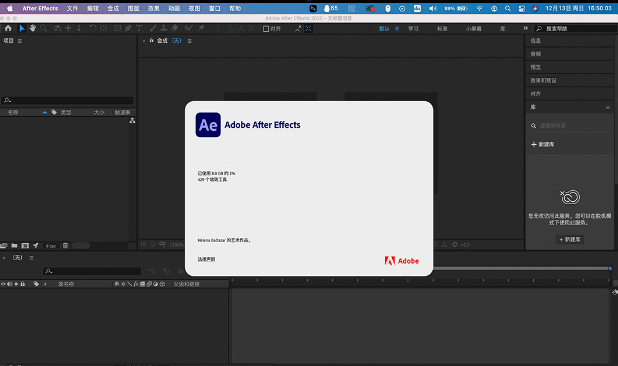The width and height of the screenshot is (618, 366).
Task: Toggle the motion blur switch column icon
Action: tap(149, 284)
